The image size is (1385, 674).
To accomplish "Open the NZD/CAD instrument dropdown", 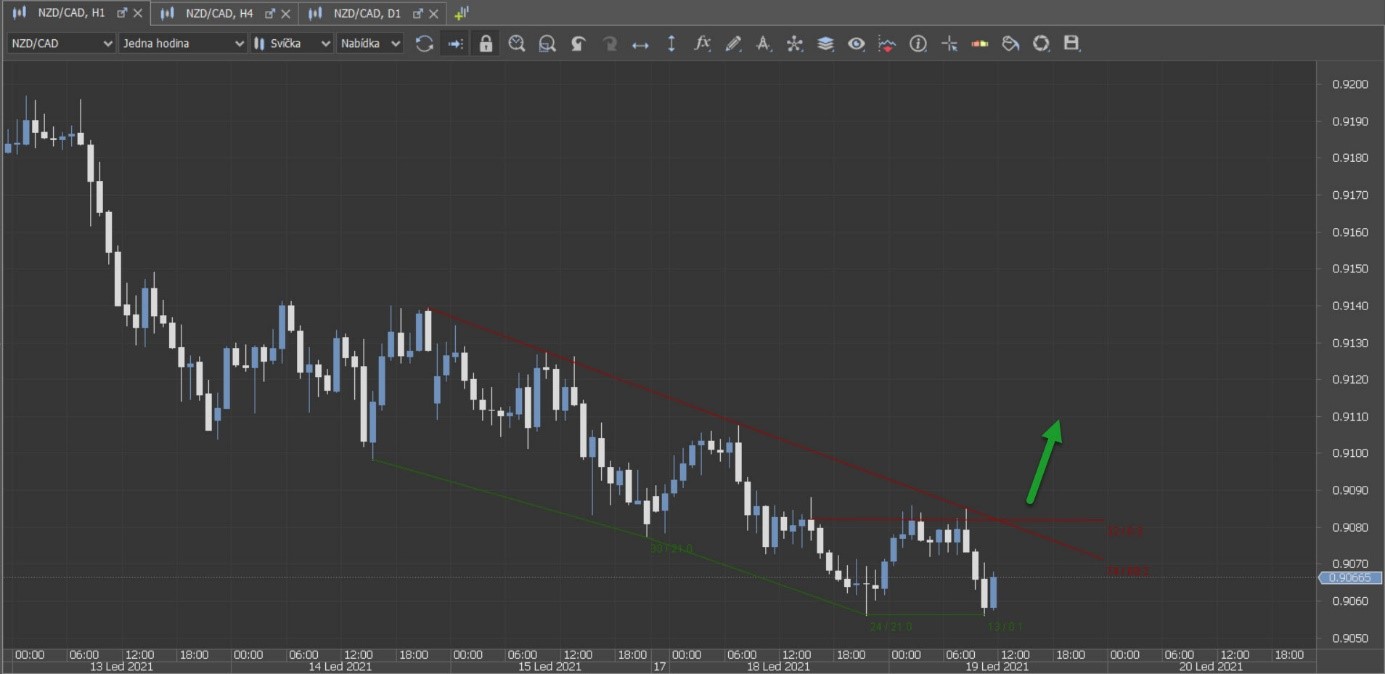I will tap(62, 44).
